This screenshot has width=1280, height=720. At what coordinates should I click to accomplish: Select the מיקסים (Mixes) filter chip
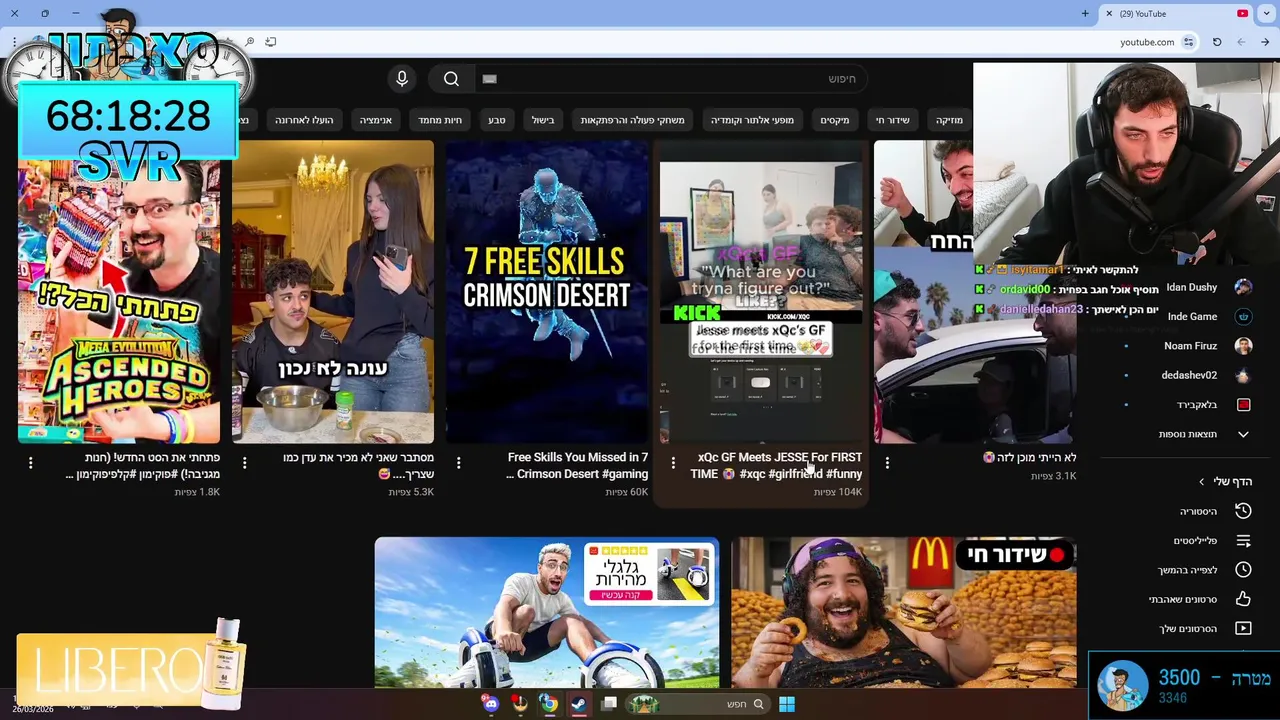(x=835, y=120)
